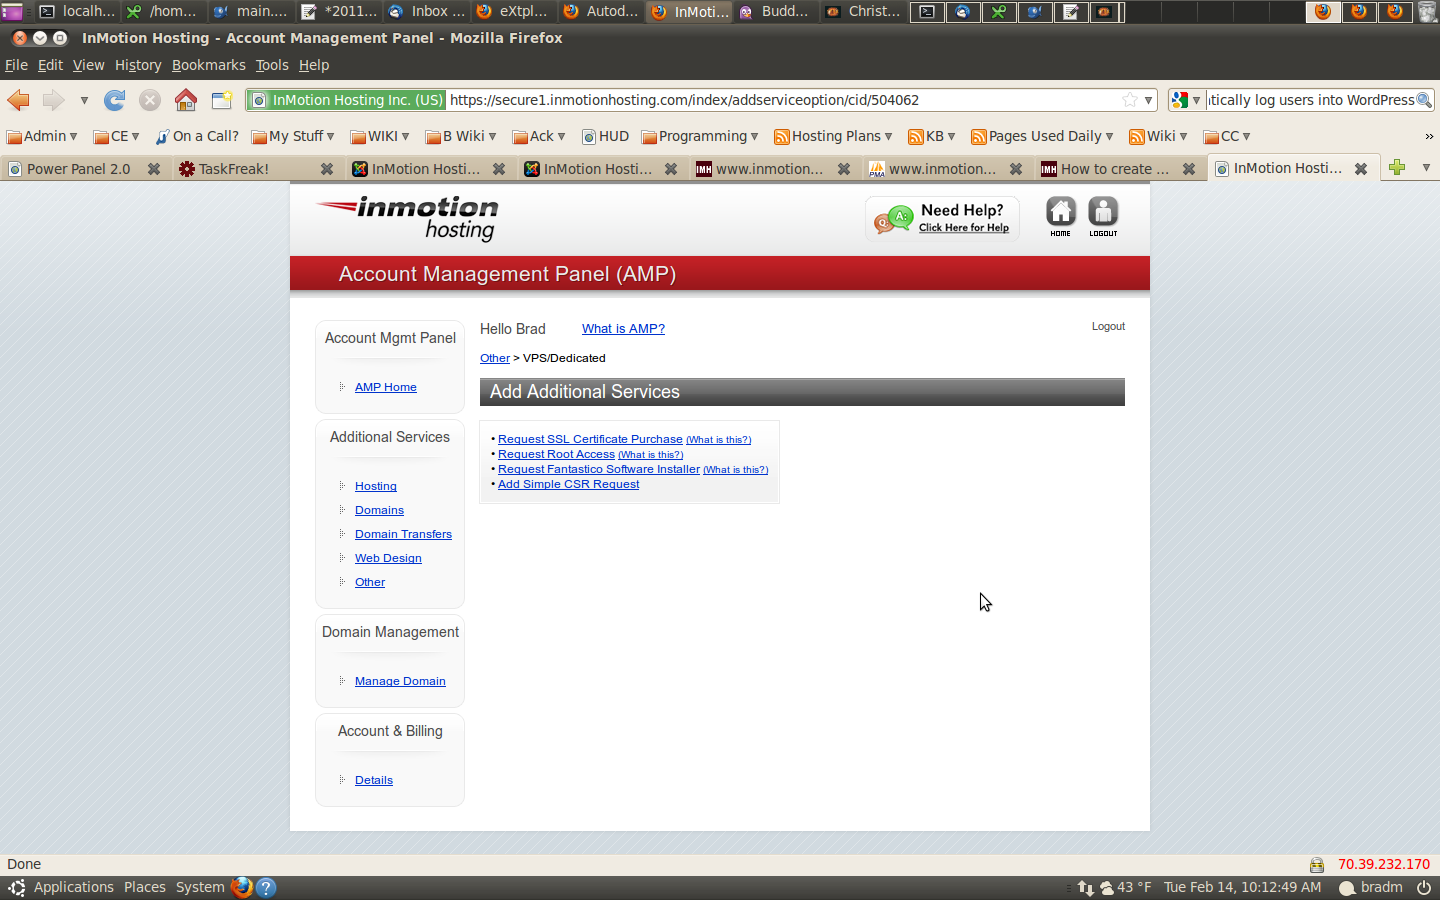Click the small Logout text link

click(1108, 326)
